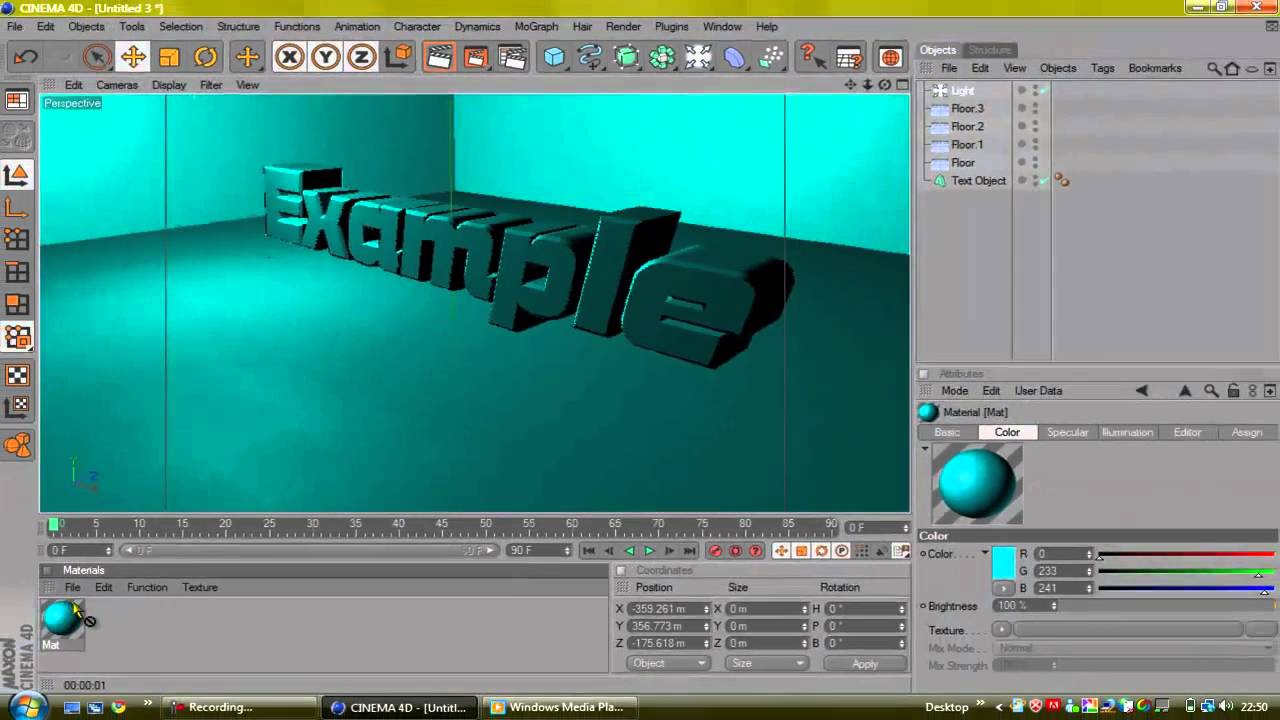Switch to the Specular tab

click(x=1067, y=432)
